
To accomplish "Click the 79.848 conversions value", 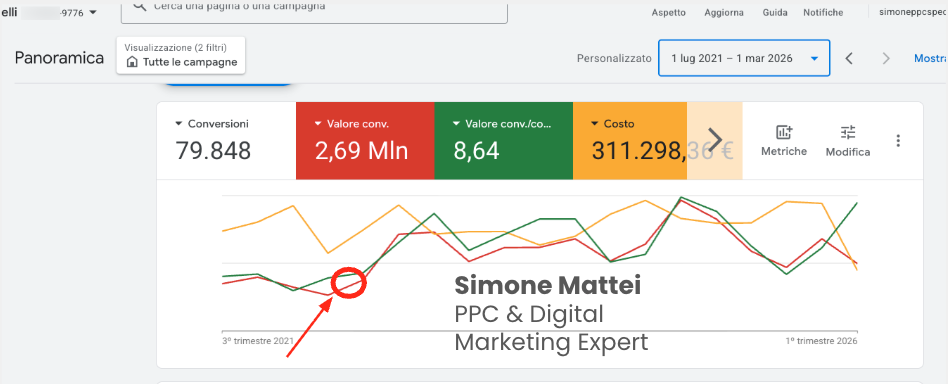I will [213, 151].
